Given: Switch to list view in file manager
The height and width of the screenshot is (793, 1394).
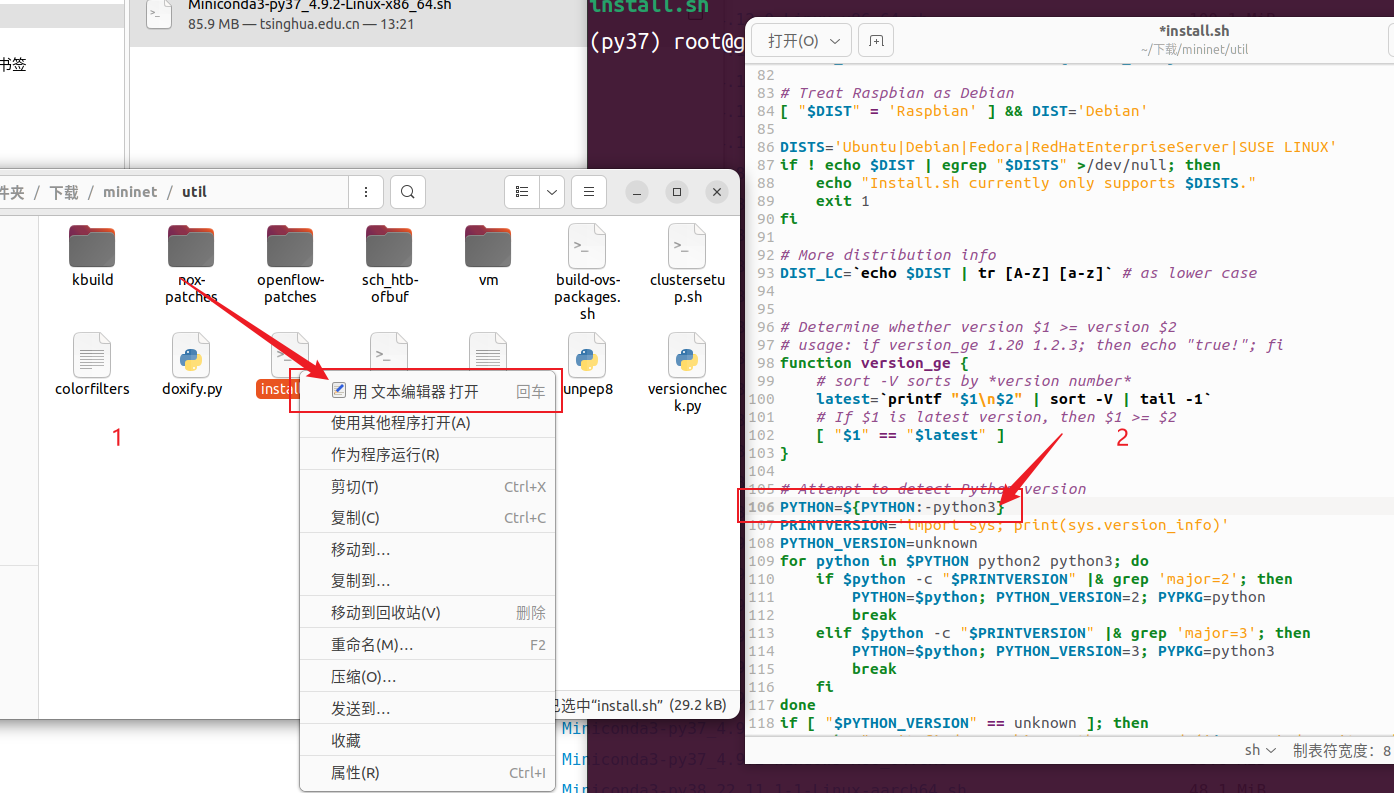Looking at the screenshot, I should click(x=522, y=192).
